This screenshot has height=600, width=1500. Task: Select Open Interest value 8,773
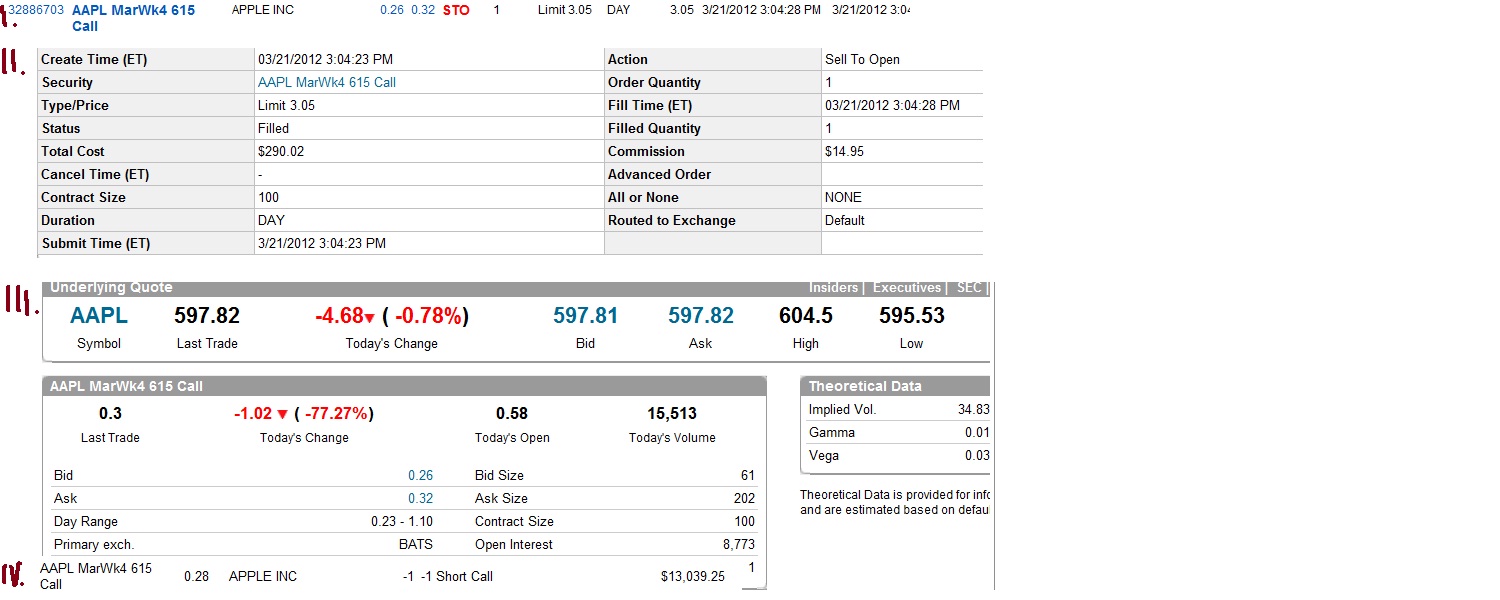pyautogui.click(x=738, y=545)
